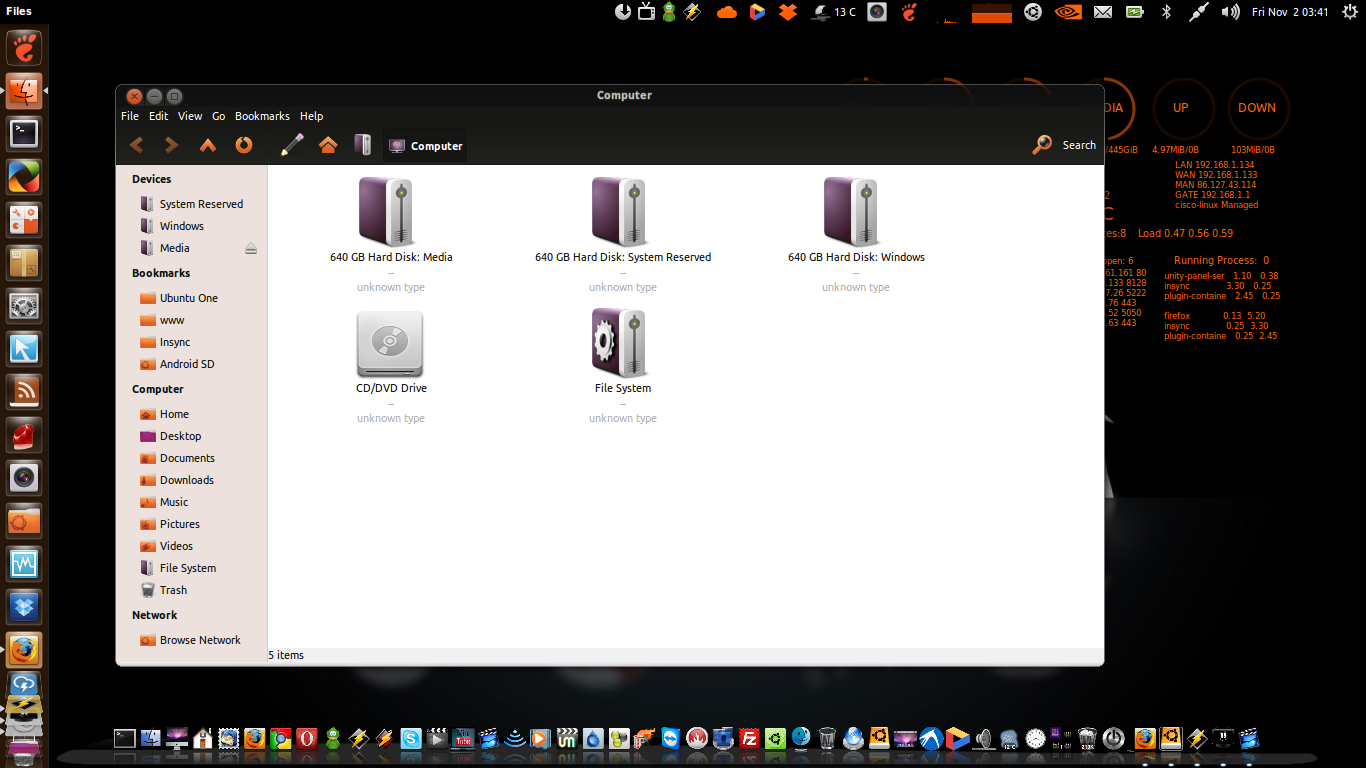Open Dropbox from the left launcher
Image resolution: width=1366 pixels, height=768 pixels.
coord(24,606)
